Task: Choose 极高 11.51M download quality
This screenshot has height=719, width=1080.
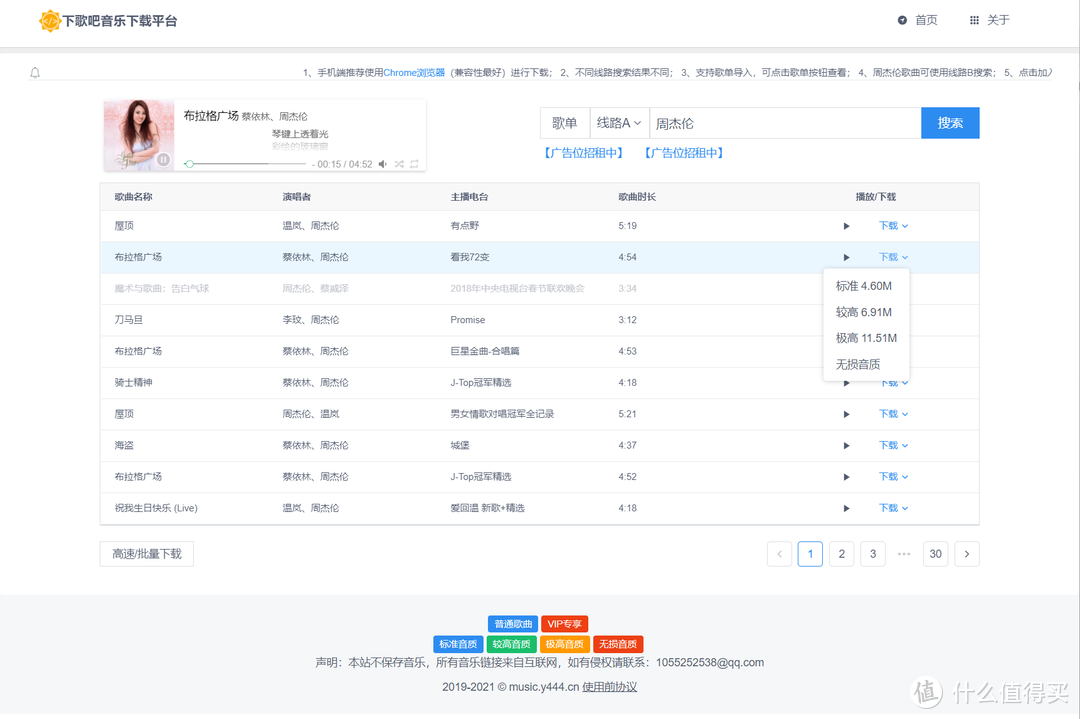Action: [x=866, y=338]
